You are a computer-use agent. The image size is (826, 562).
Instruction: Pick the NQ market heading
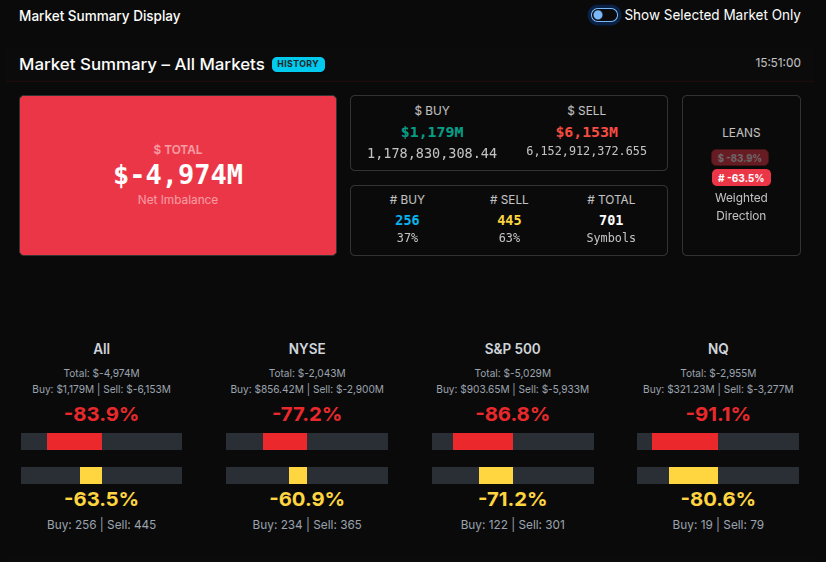[718, 349]
